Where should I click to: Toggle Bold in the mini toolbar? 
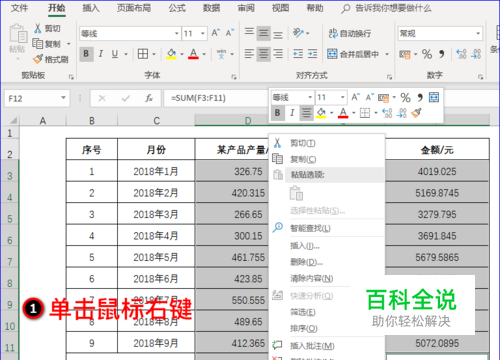tap(277, 113)
